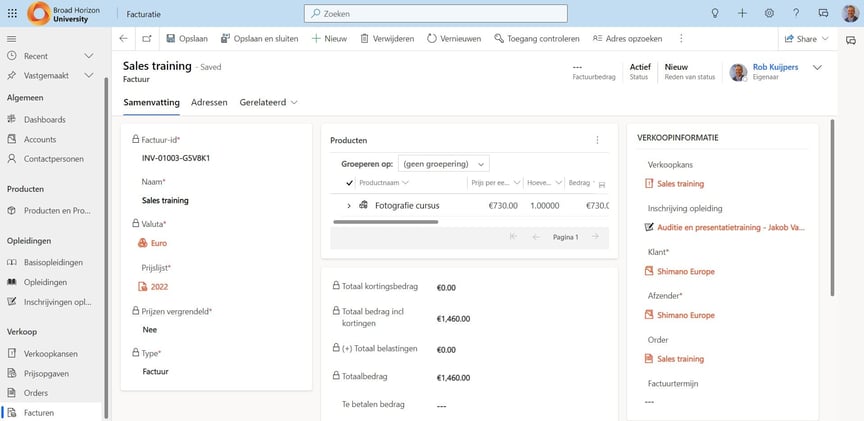Image resolution: width=864 pixels, height=421 pixels.
Task: Expand the Fotografie cursus row
Action: [349, 206]
